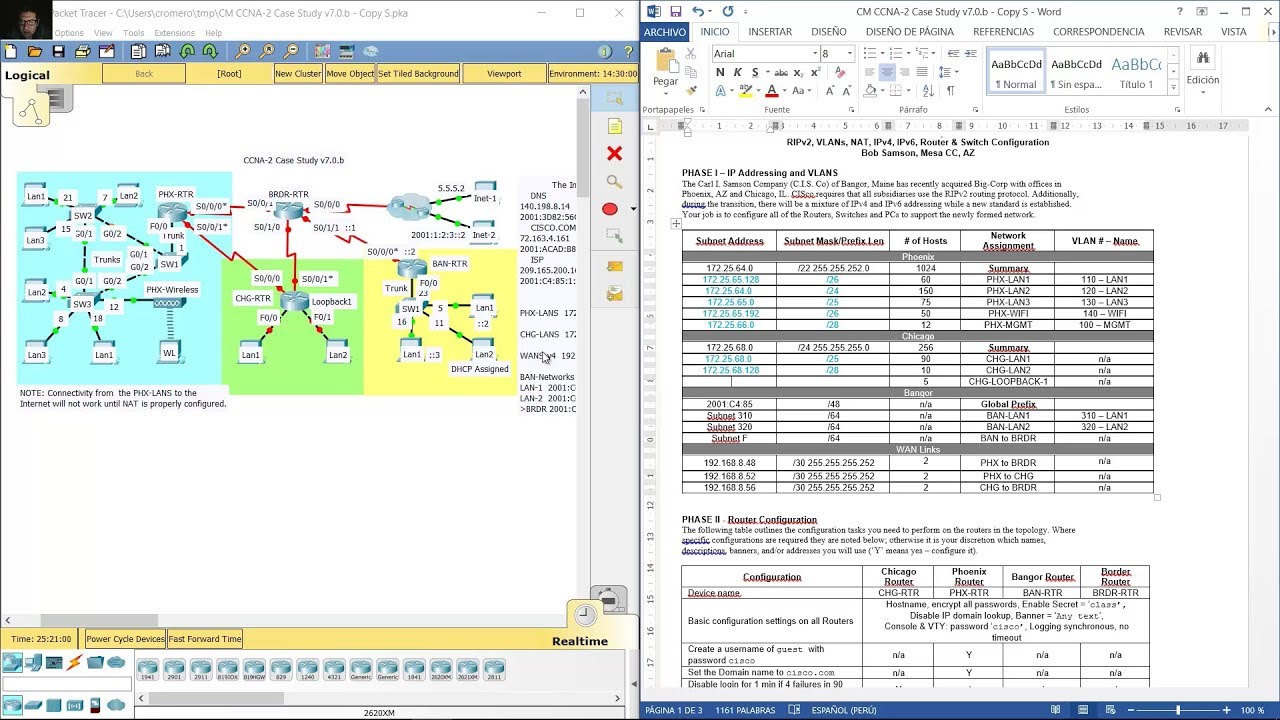This screenshot has width=1280, height=720.
Task: Open Packet Tracer Tools menu
Action: coord(133,33)
